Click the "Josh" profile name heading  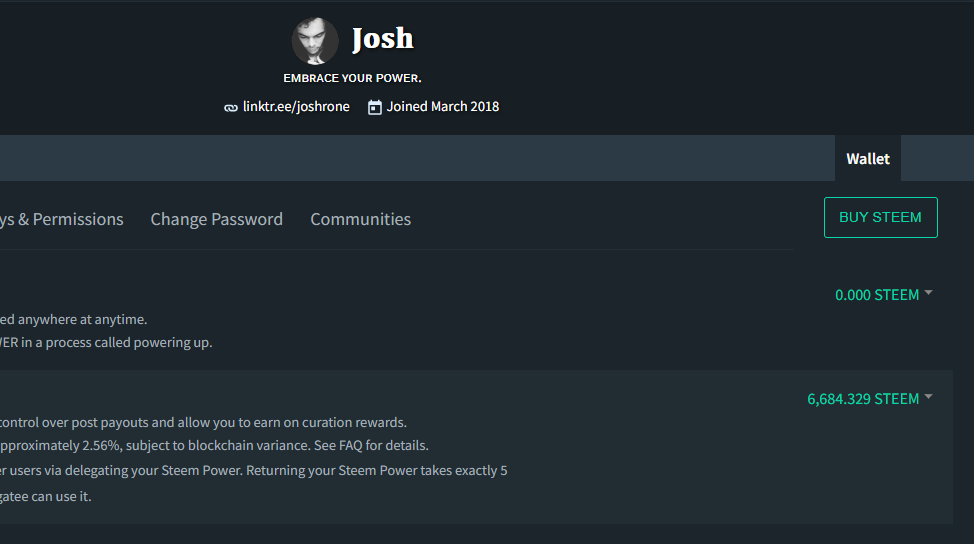pyautogui.click(x=382, y=39)
